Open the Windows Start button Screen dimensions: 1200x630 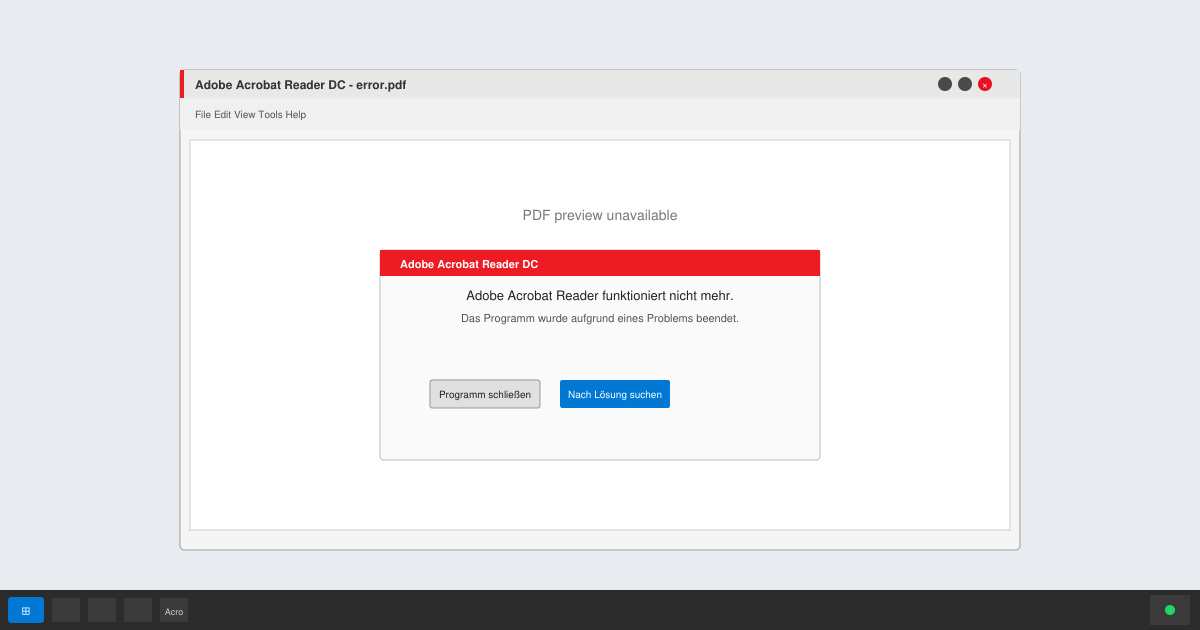26,610
